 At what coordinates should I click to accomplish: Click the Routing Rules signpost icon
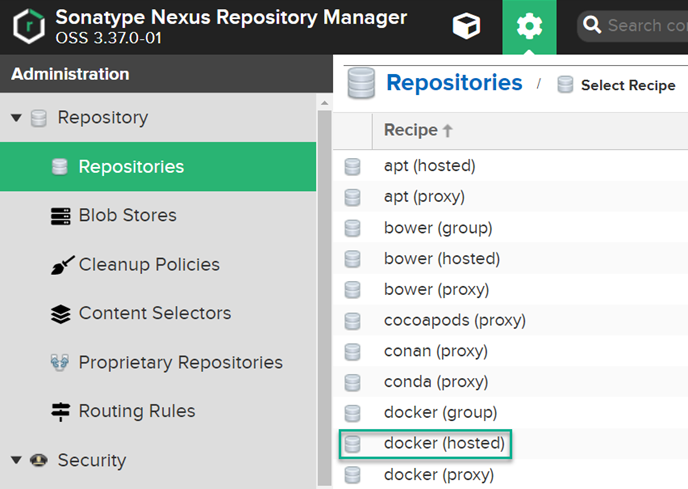(61, 412)
